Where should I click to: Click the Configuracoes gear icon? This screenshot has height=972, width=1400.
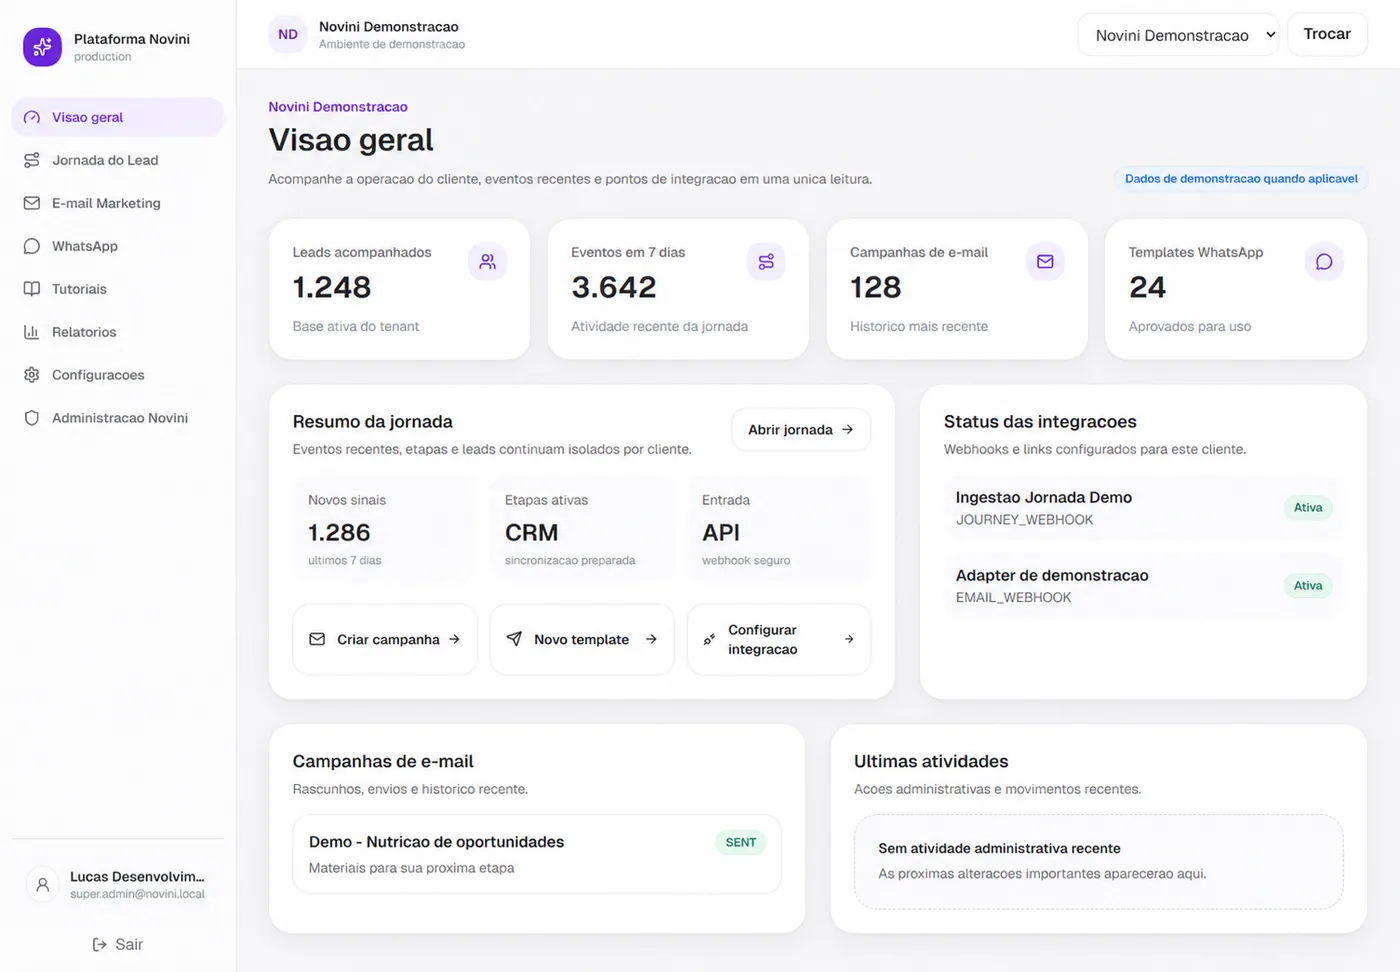(32, 375)
